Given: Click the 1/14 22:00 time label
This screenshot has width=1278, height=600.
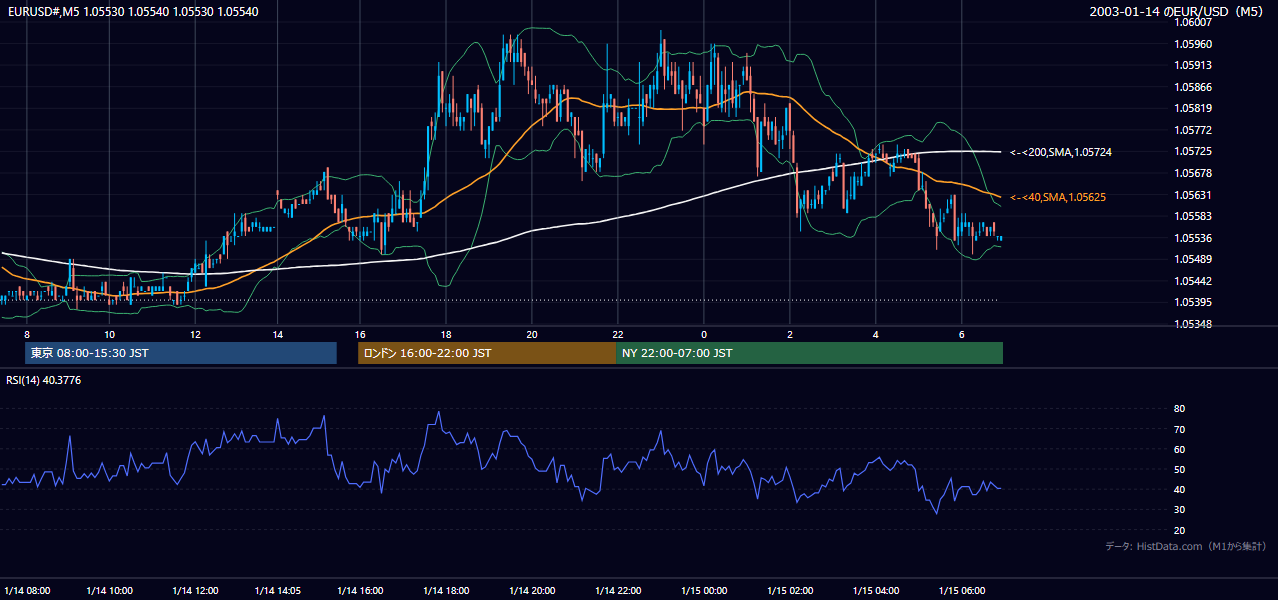Looking at the screenshot, I should click(x=618, y=590).
